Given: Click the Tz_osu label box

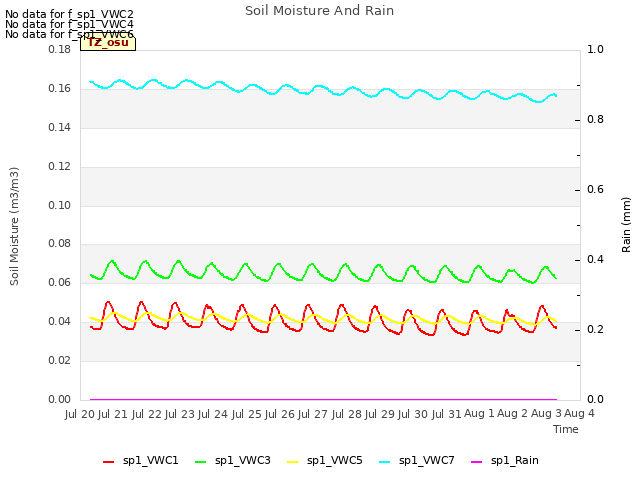Looking at the screenshot, I should (108, 43).
